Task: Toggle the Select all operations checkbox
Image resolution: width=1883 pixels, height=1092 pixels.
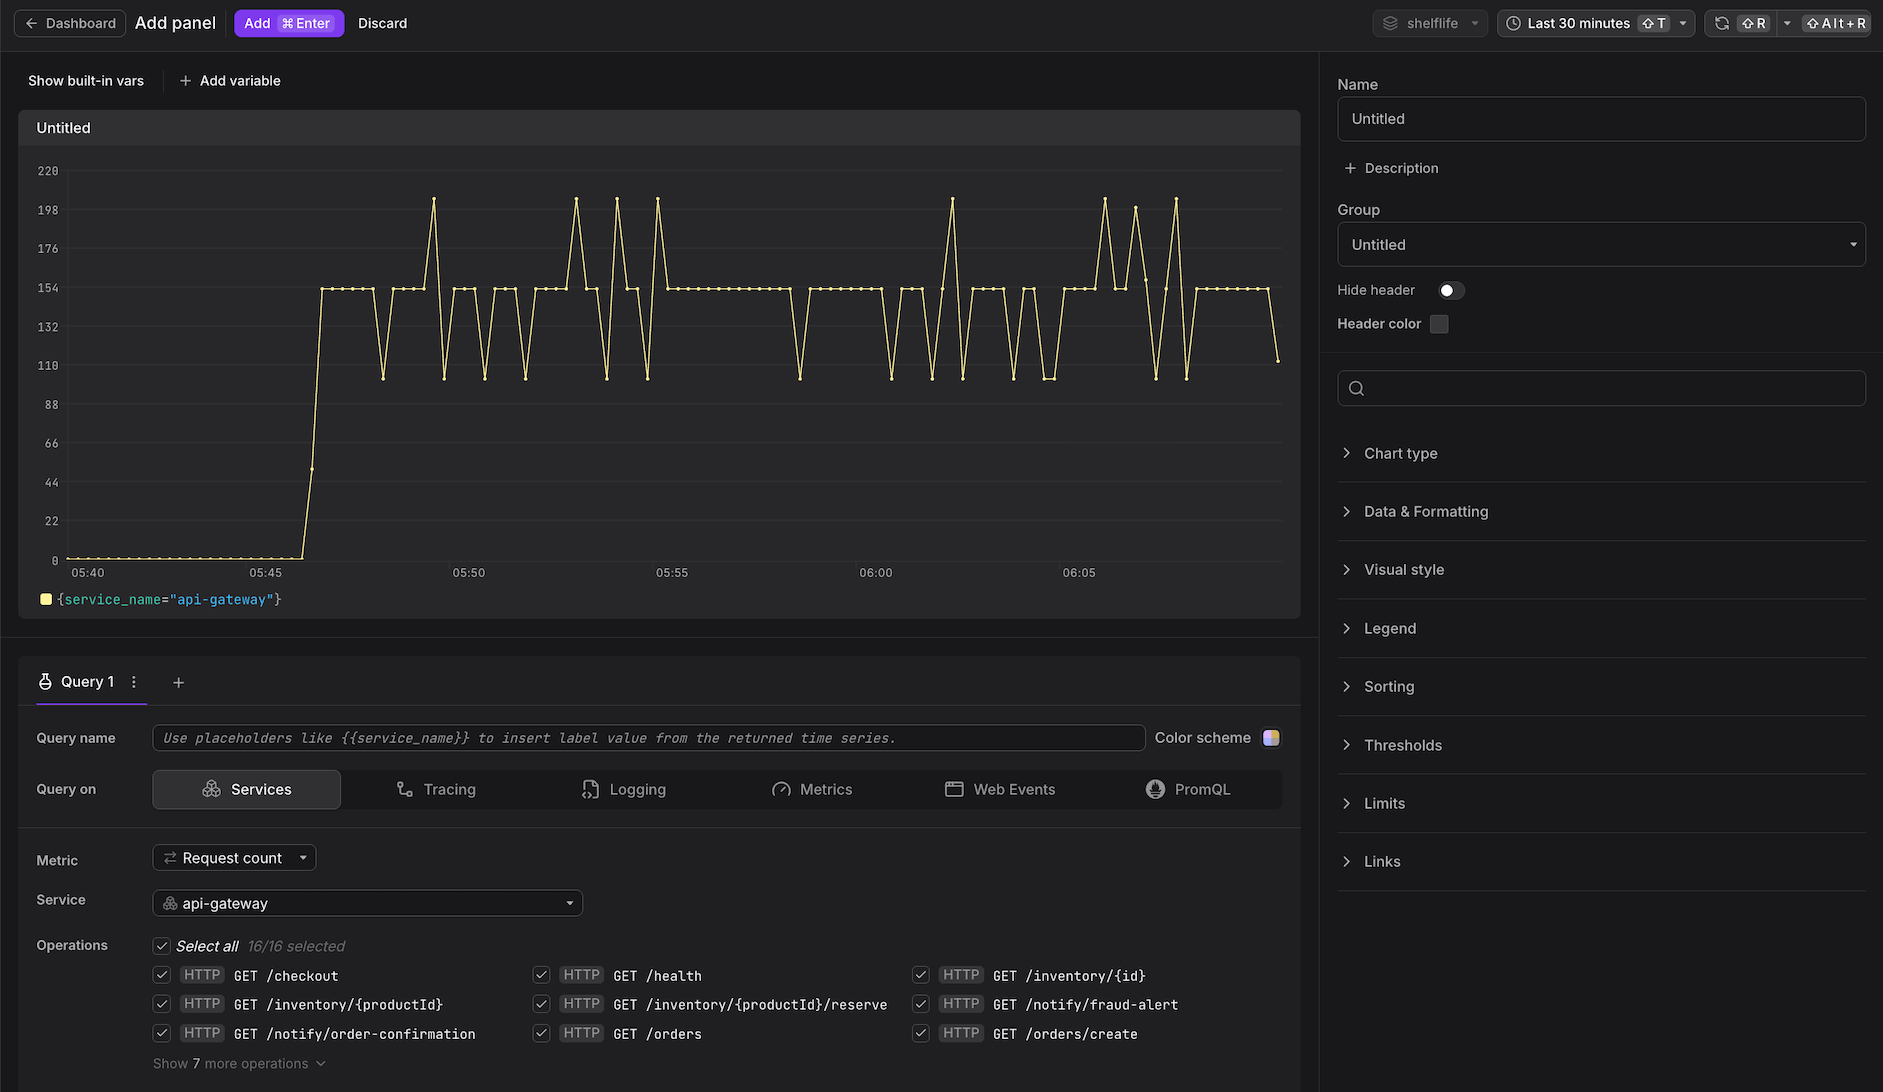Action: 161,945
